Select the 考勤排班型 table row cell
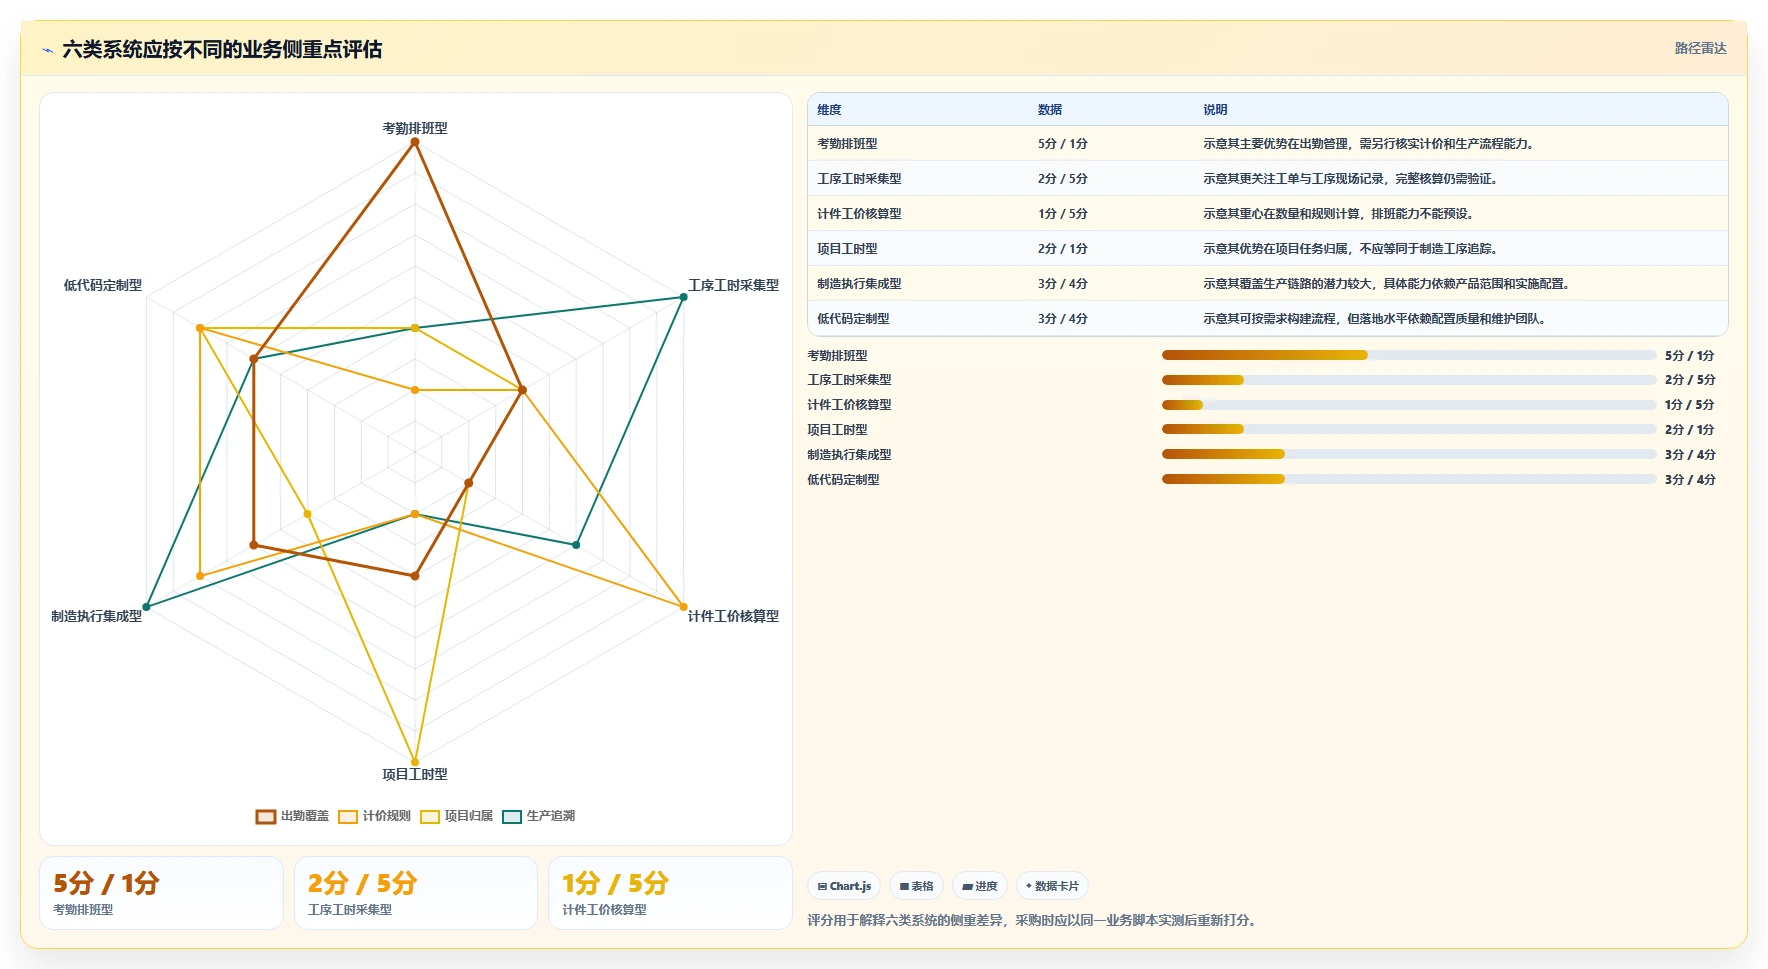1768x969 pixels. (x=847, y=144)
